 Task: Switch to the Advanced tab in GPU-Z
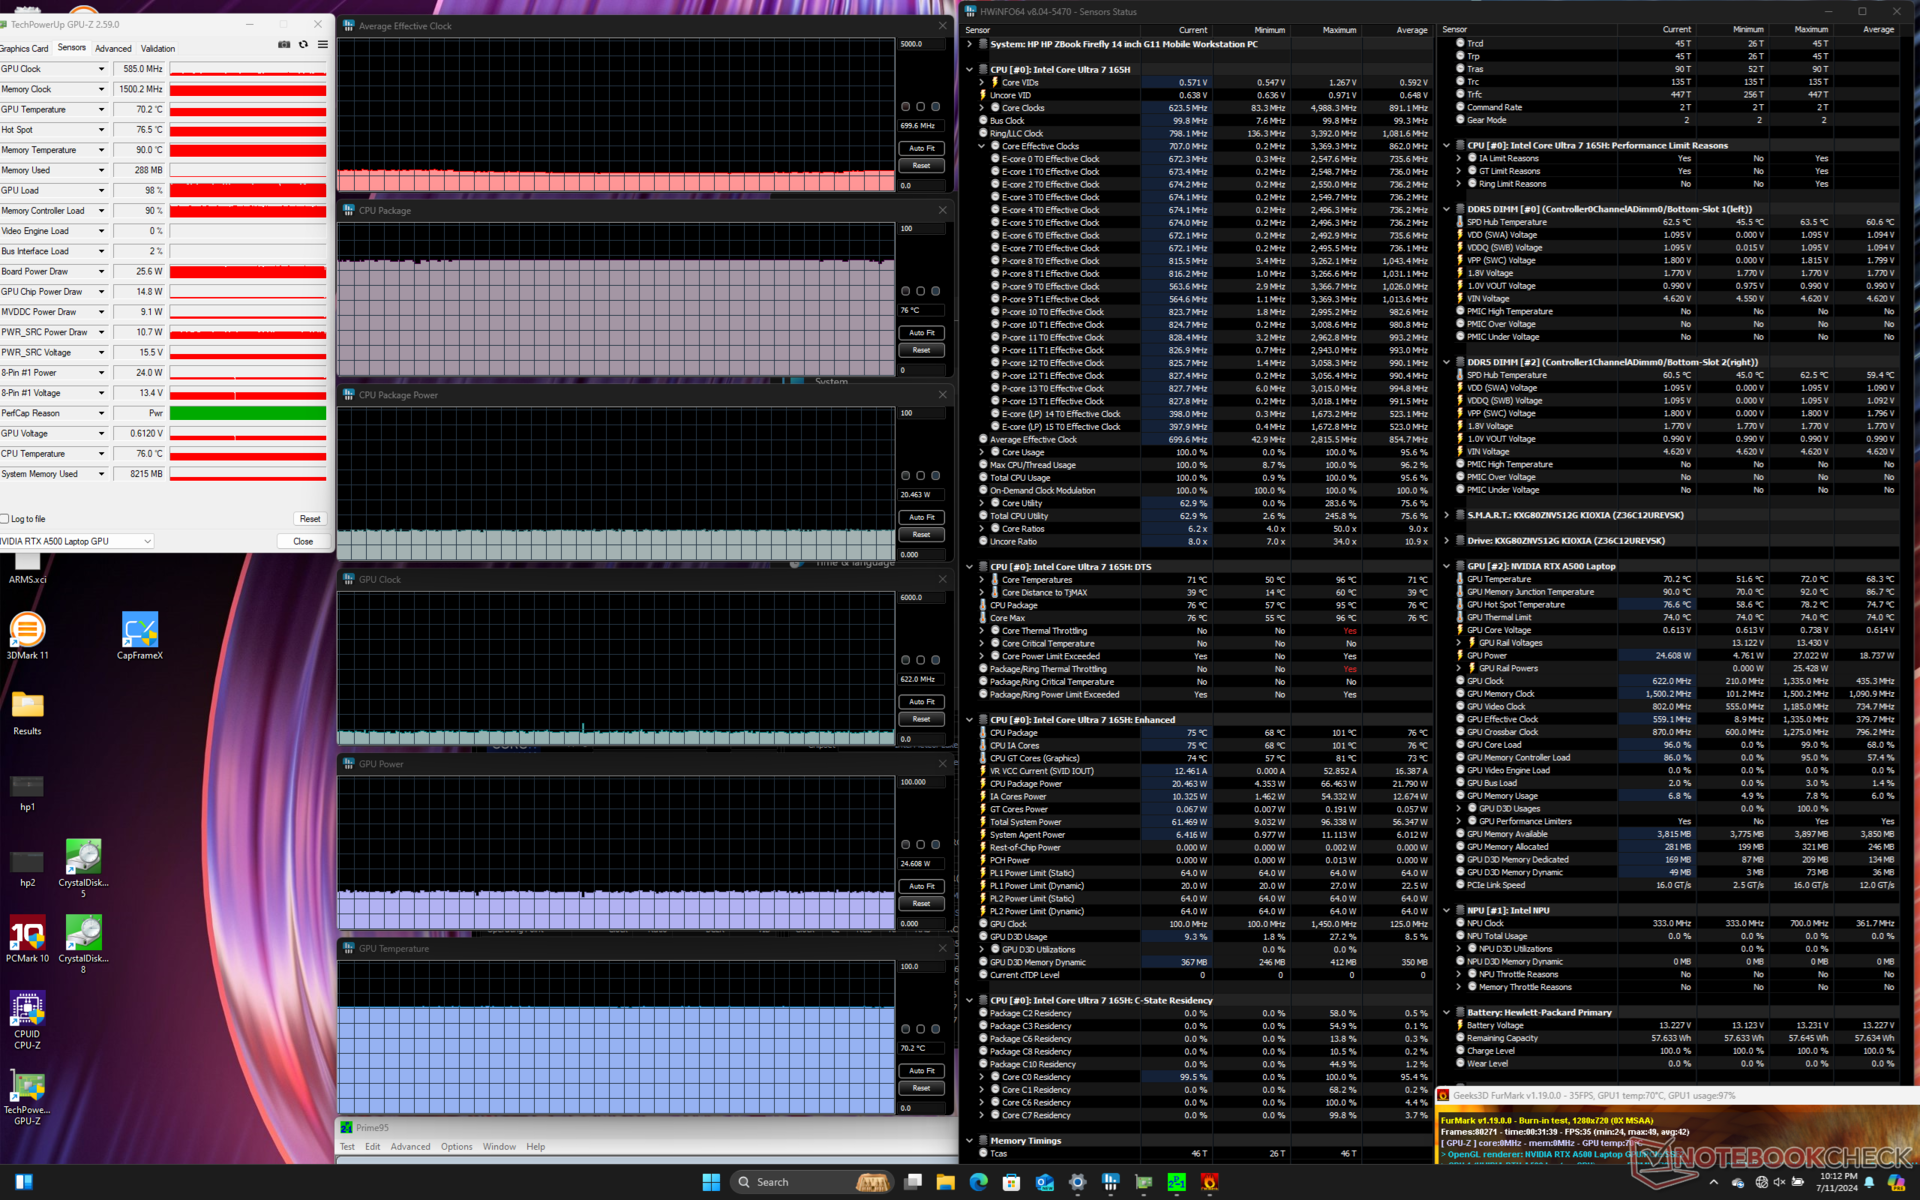point(113,48)
